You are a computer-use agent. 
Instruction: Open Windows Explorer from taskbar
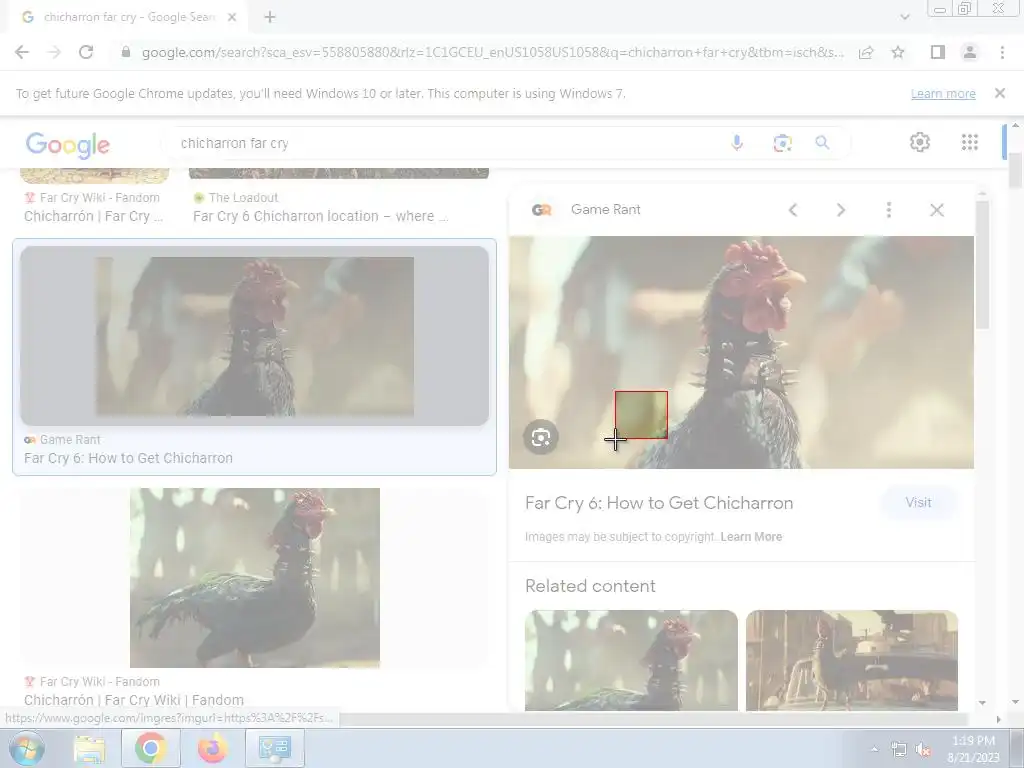(x=89, y=748)
